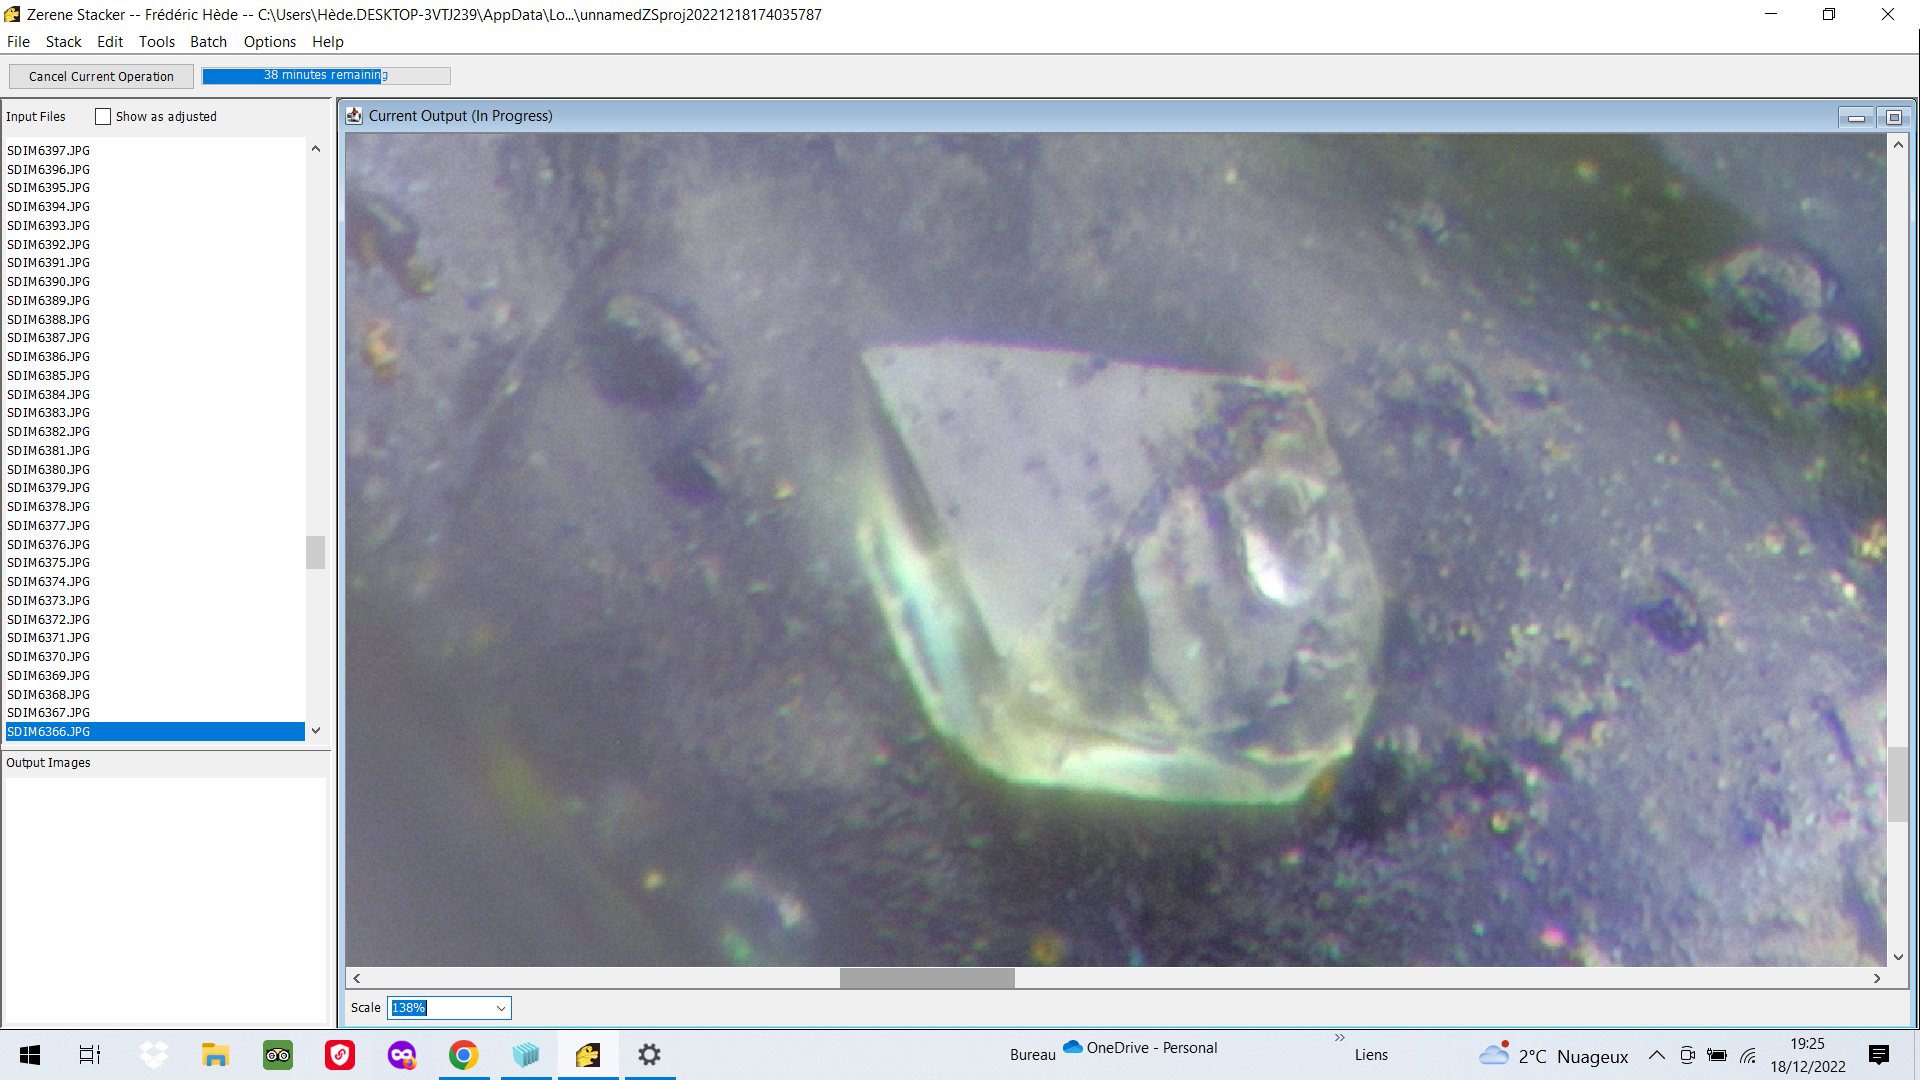Open File Explorer from the taskbar

(x=215, y=1055)
